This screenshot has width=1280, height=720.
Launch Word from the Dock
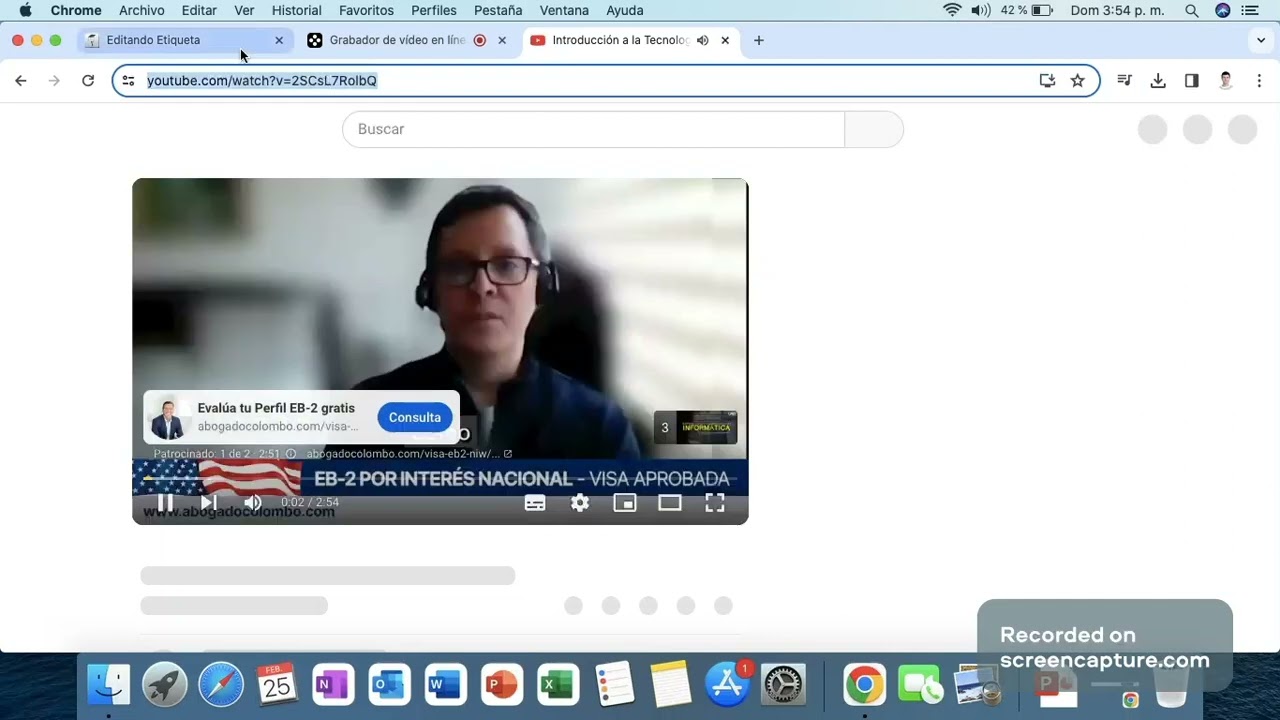pyautogui.click(x=445, y=685)
